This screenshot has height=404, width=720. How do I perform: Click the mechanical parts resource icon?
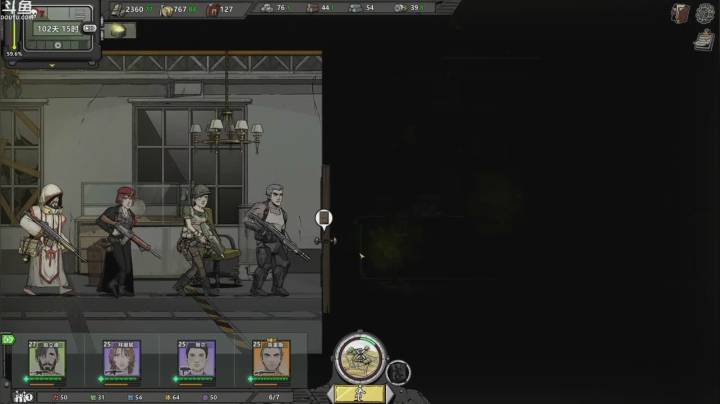400,8
